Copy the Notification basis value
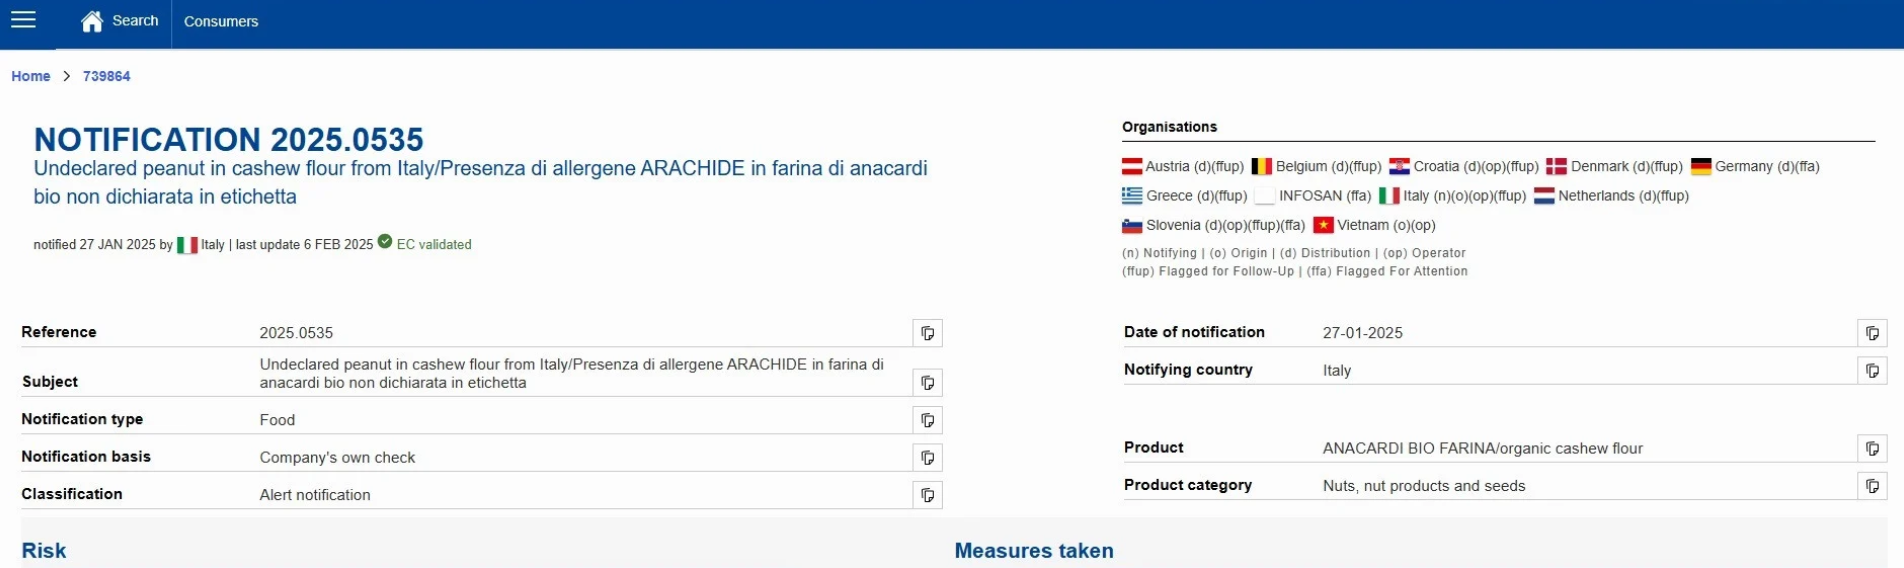The image size is (1904, 568). point(927,458)
